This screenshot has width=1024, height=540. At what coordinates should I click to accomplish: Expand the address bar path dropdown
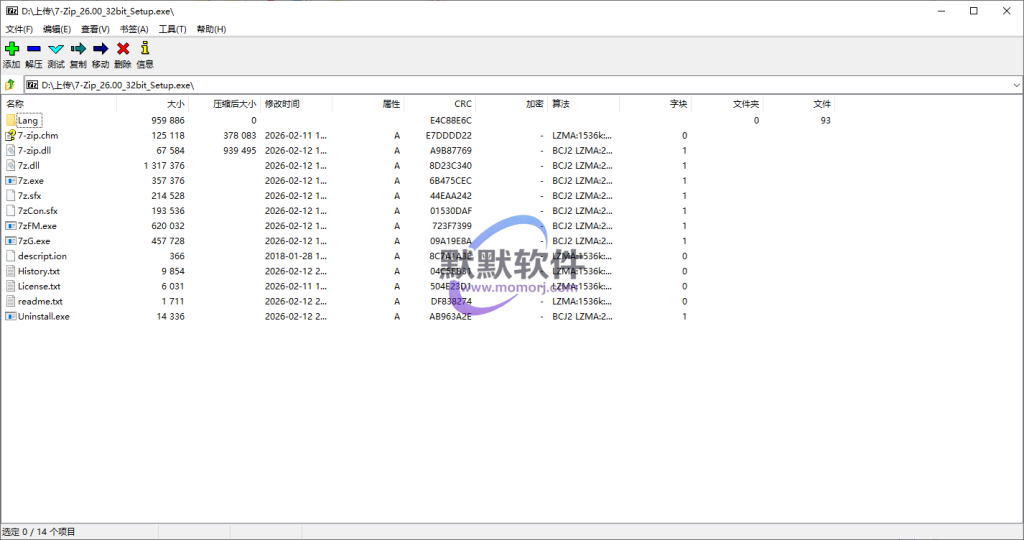(1015, 85)
